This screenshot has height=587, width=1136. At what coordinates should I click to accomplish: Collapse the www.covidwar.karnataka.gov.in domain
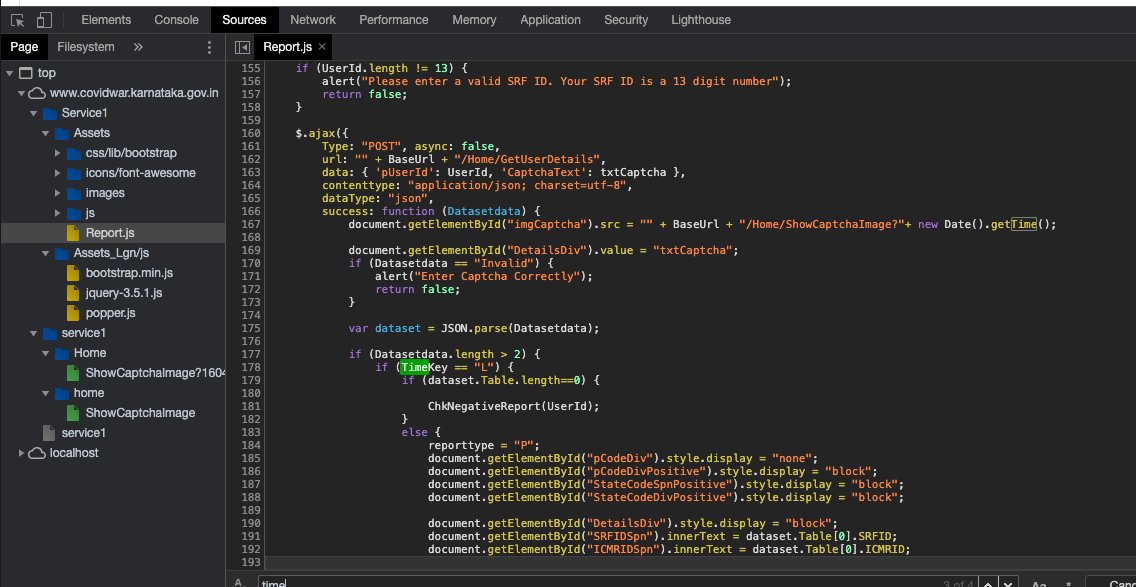click(x=21, y=93)
